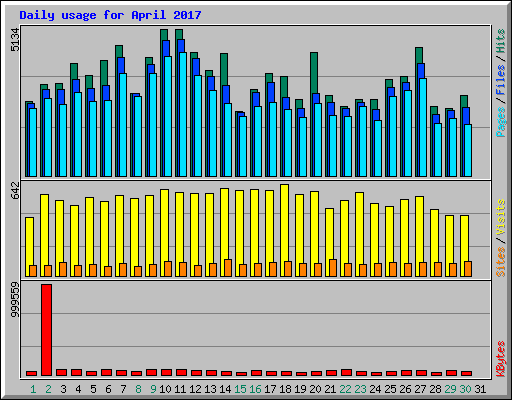Click day label 30 on the x-axis
The height and width of the screenshot is (400, 512).
(x=465, y=389)
